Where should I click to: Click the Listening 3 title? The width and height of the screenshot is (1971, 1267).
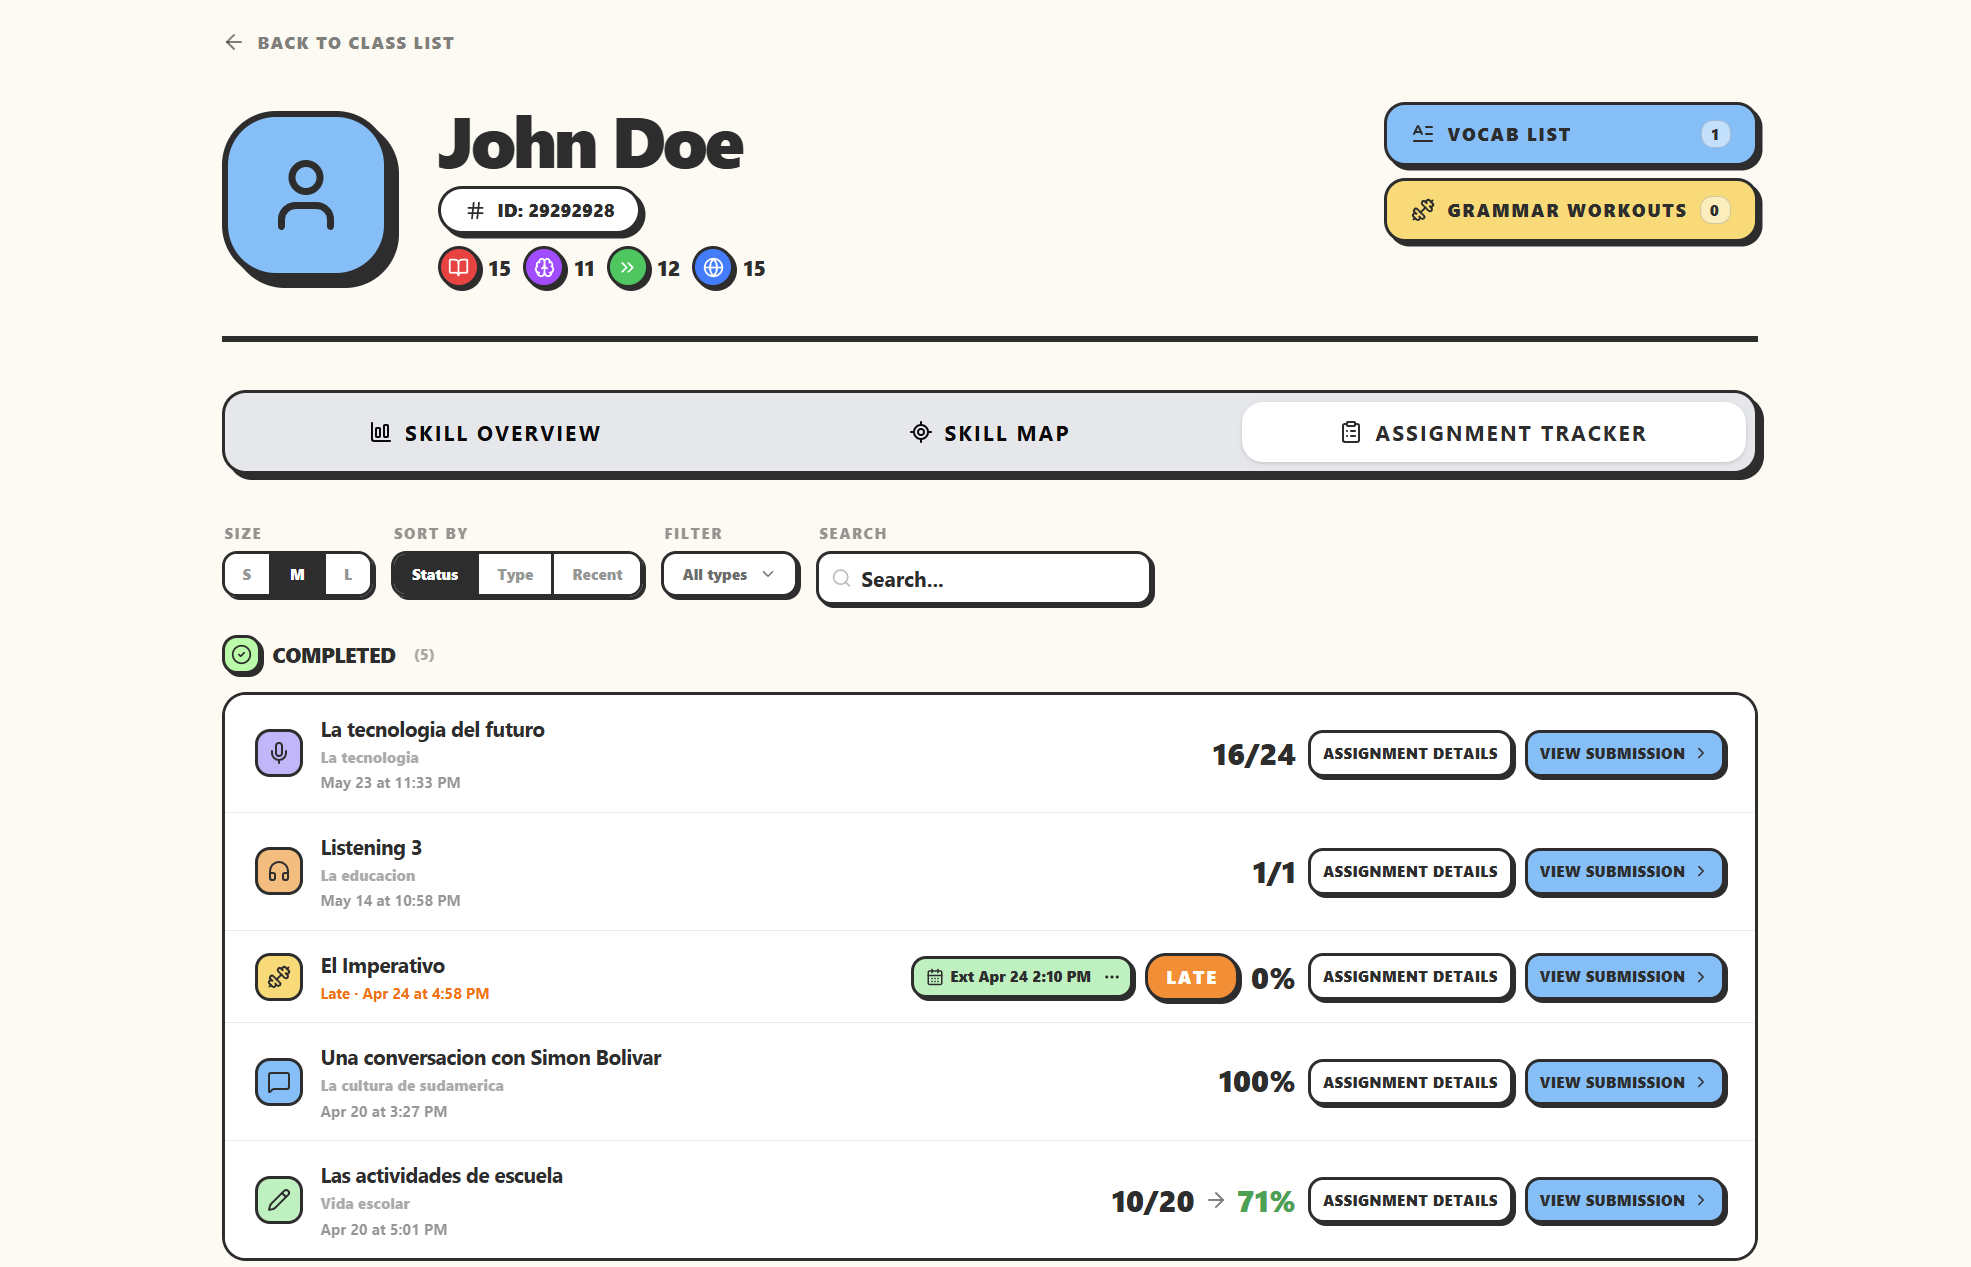[x=371, y=848]
